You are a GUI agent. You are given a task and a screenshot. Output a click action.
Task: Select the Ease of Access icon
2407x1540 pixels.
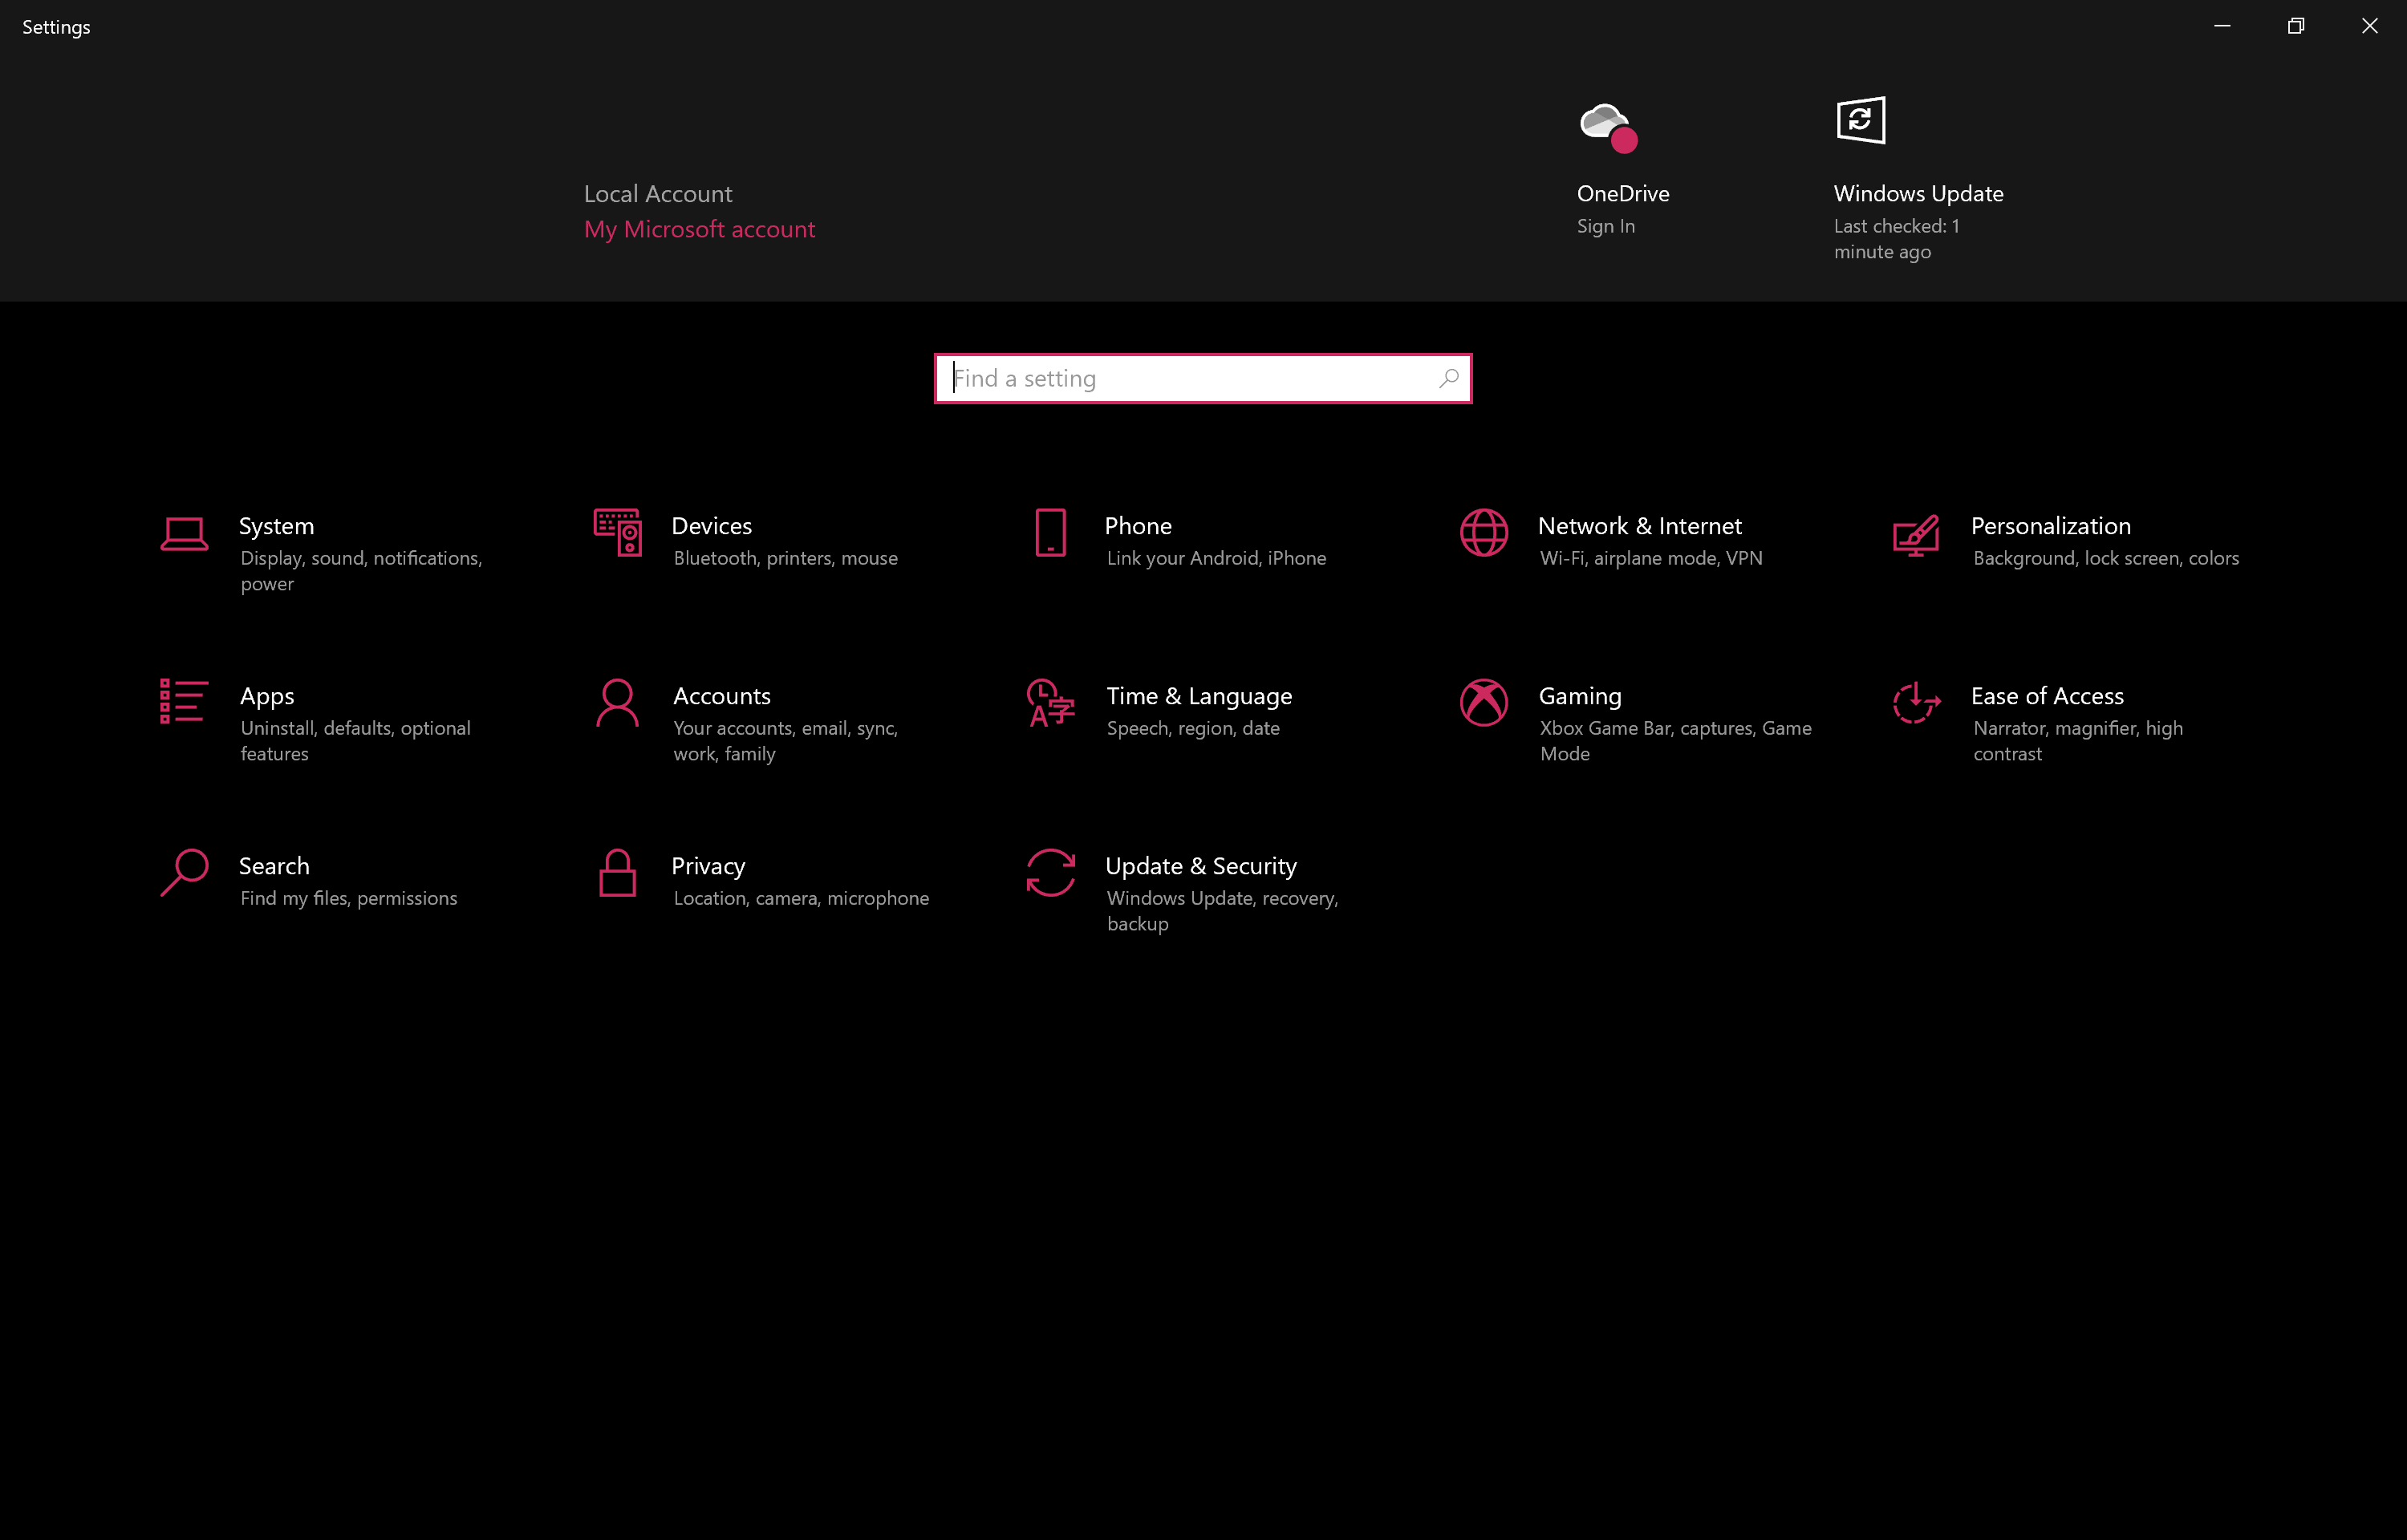click(1916, 703)
